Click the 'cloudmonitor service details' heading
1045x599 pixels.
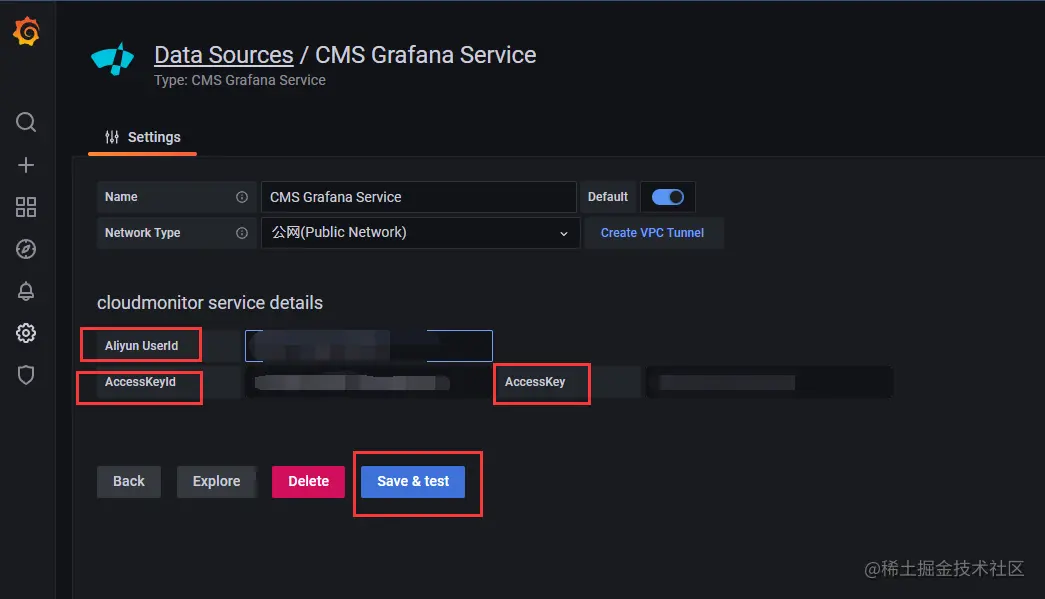point(210,302)
